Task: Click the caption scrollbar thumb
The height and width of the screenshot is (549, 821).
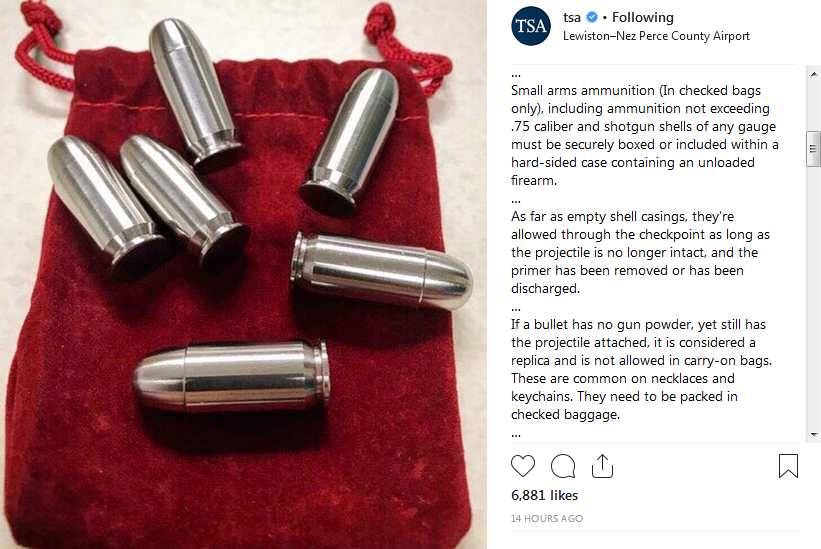Action: click(814, 149)
